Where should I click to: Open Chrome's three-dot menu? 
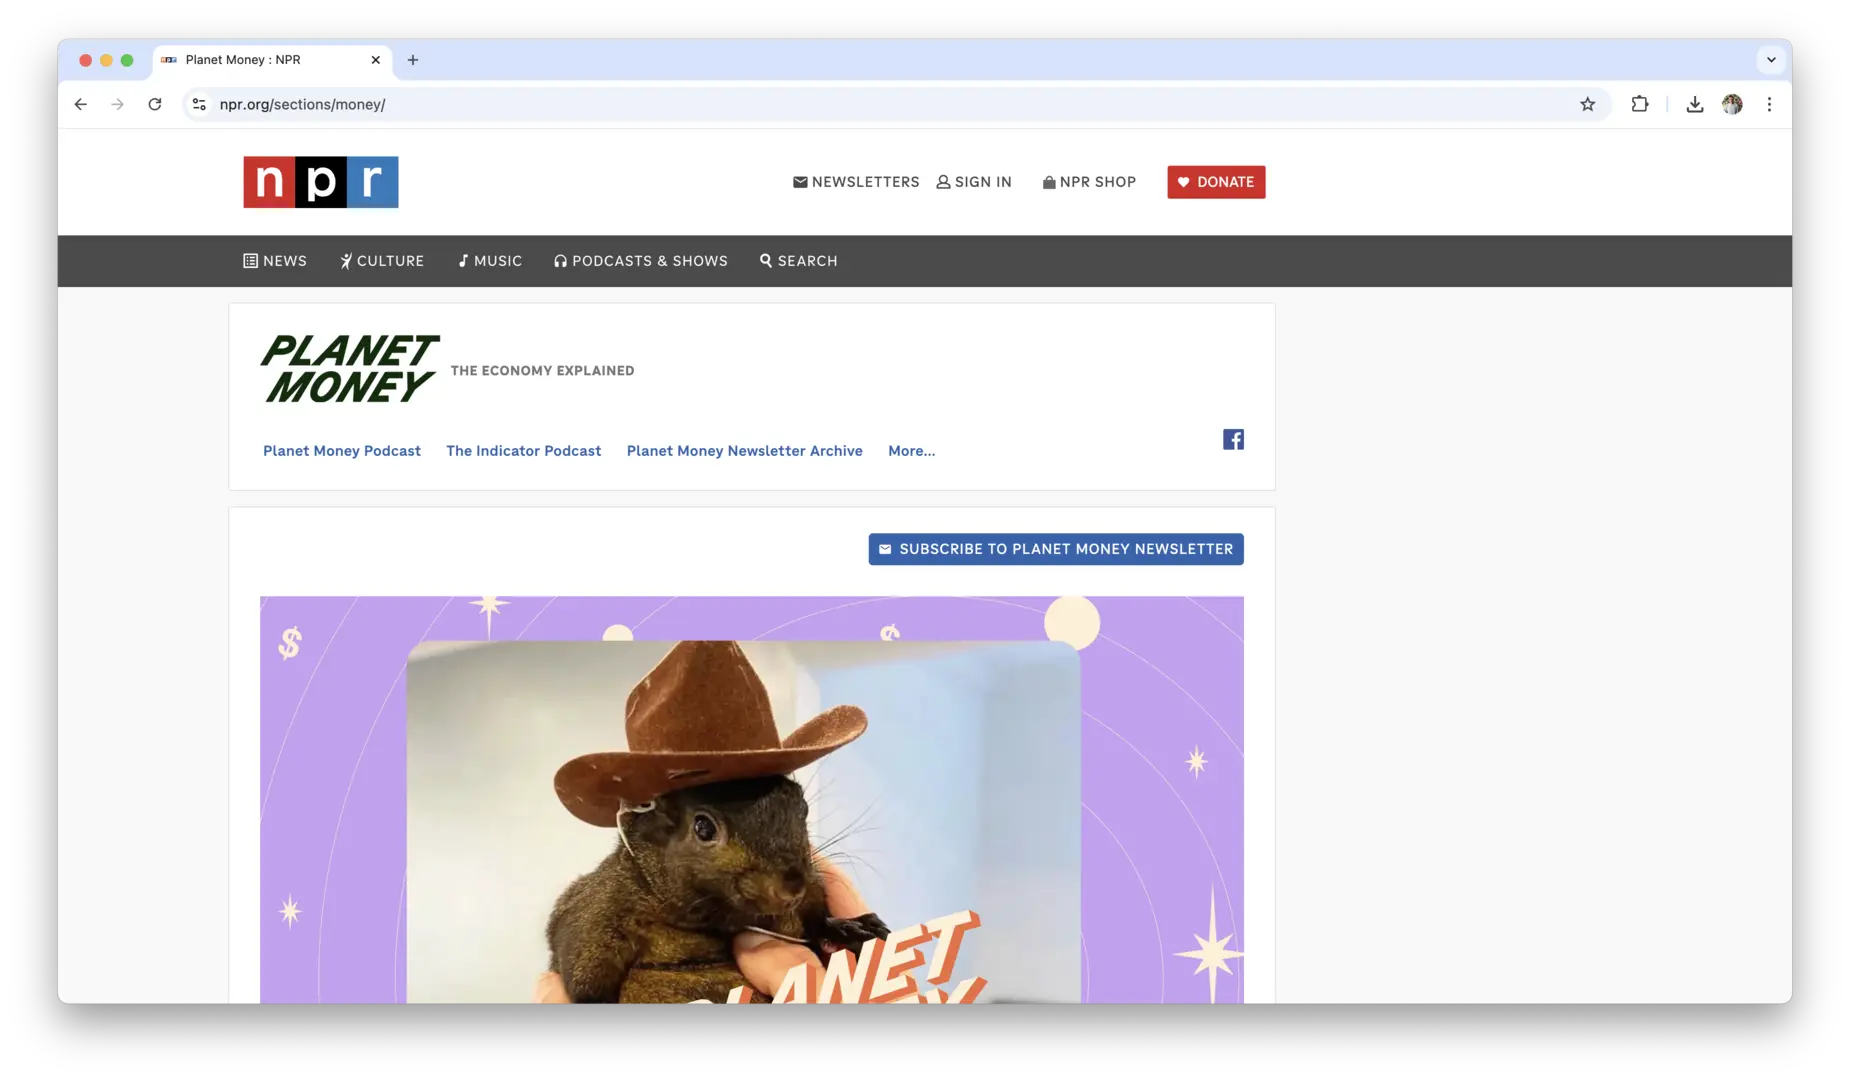(x=1769, y=104)
